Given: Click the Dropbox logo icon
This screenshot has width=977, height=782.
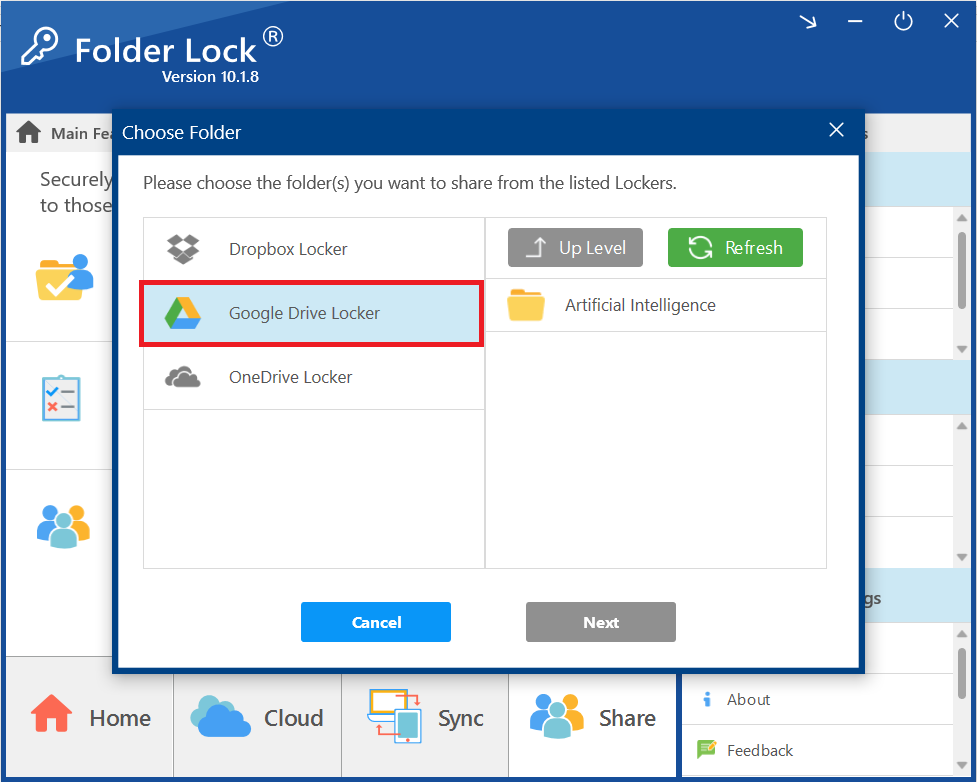Looking at the screenshot, I should tap(183, 249).
